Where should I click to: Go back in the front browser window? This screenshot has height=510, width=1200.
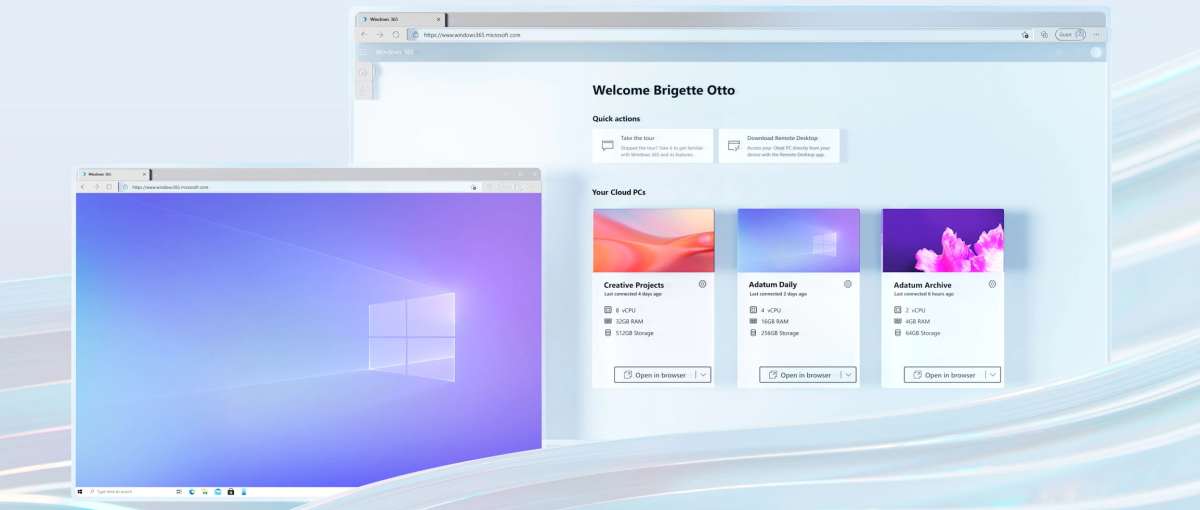click(82, 187)
